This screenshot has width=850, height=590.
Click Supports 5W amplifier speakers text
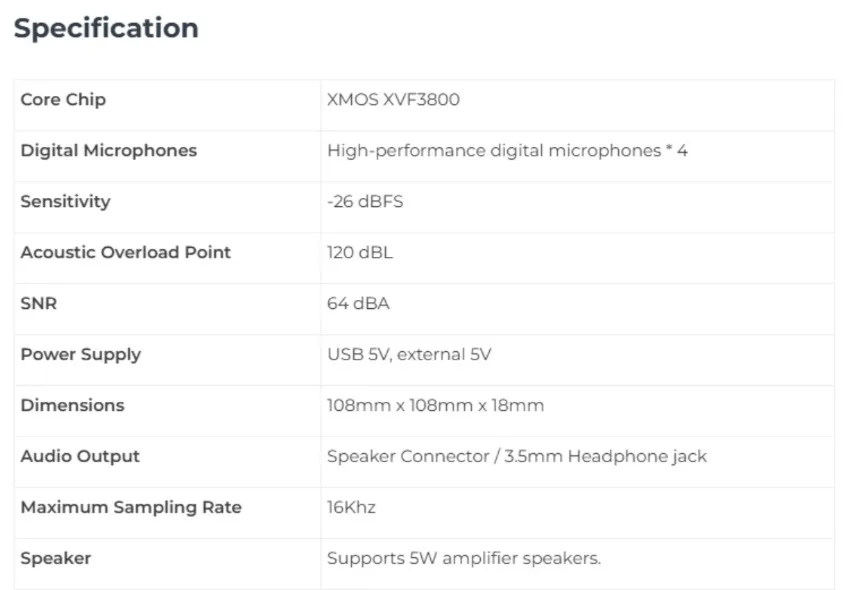tap(463, 559)
